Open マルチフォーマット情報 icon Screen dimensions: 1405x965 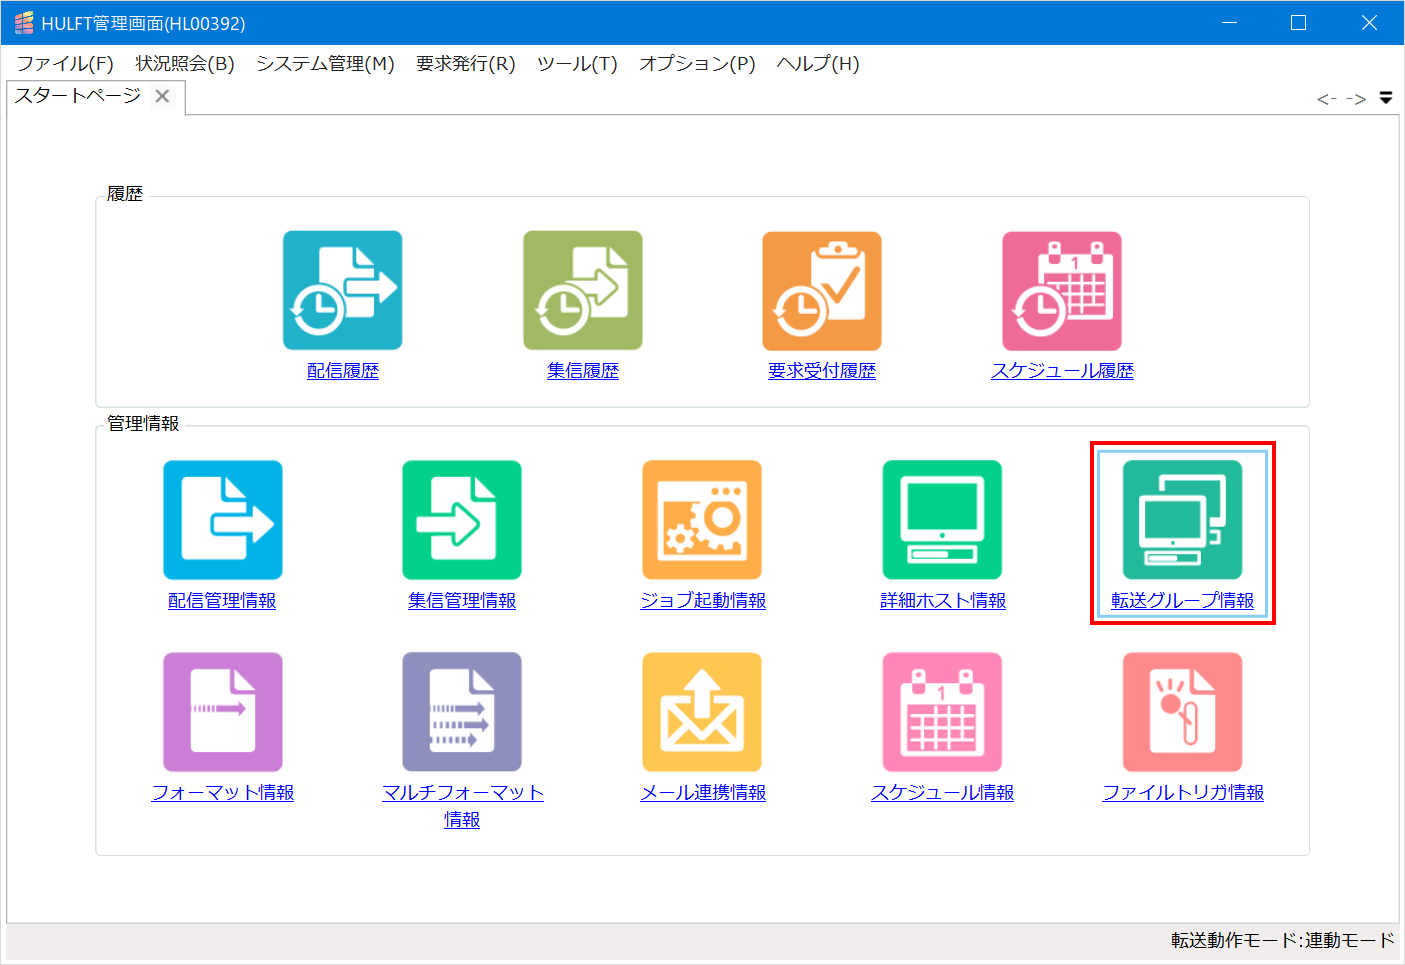coord(462,711)
